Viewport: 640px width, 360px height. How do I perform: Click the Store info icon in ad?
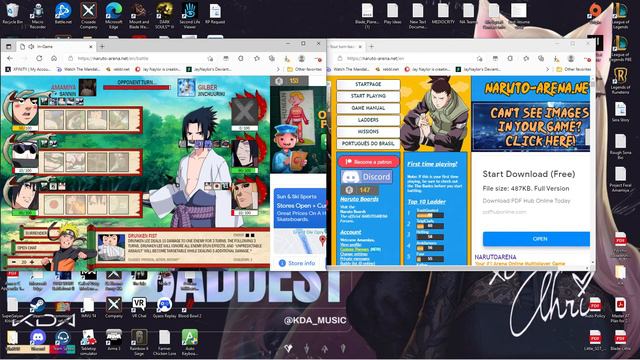tap(282, 263)
